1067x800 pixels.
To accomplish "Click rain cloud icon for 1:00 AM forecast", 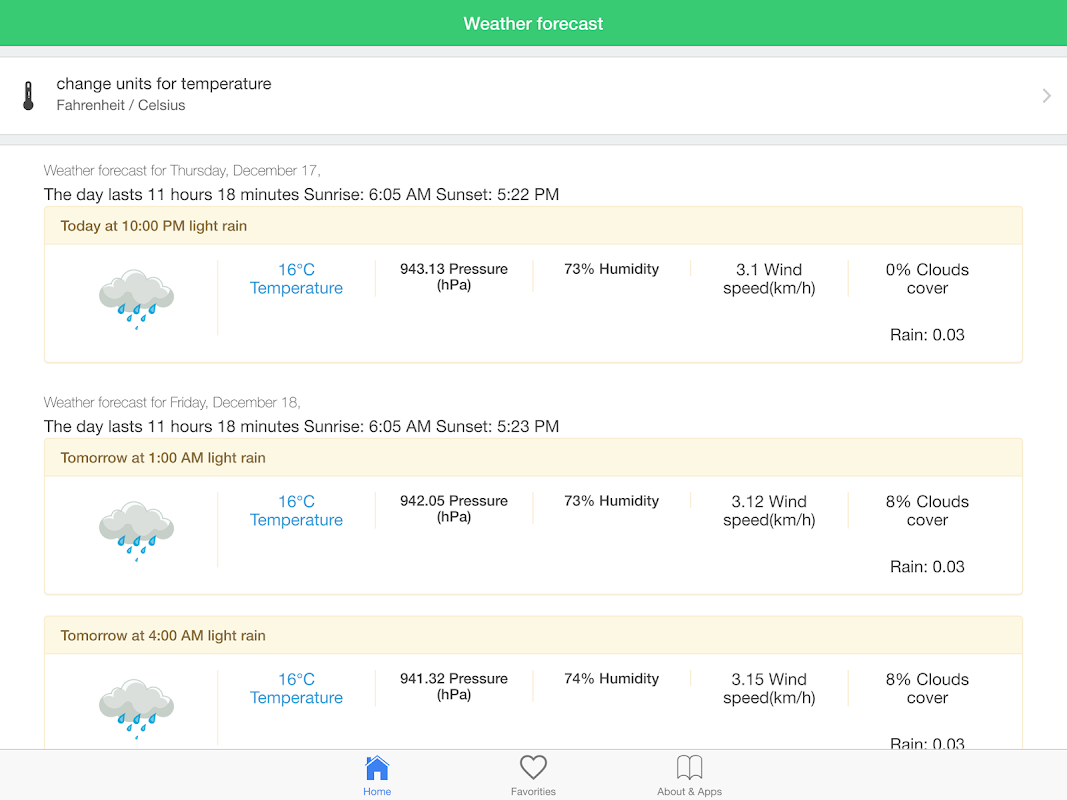I will 136,530.
